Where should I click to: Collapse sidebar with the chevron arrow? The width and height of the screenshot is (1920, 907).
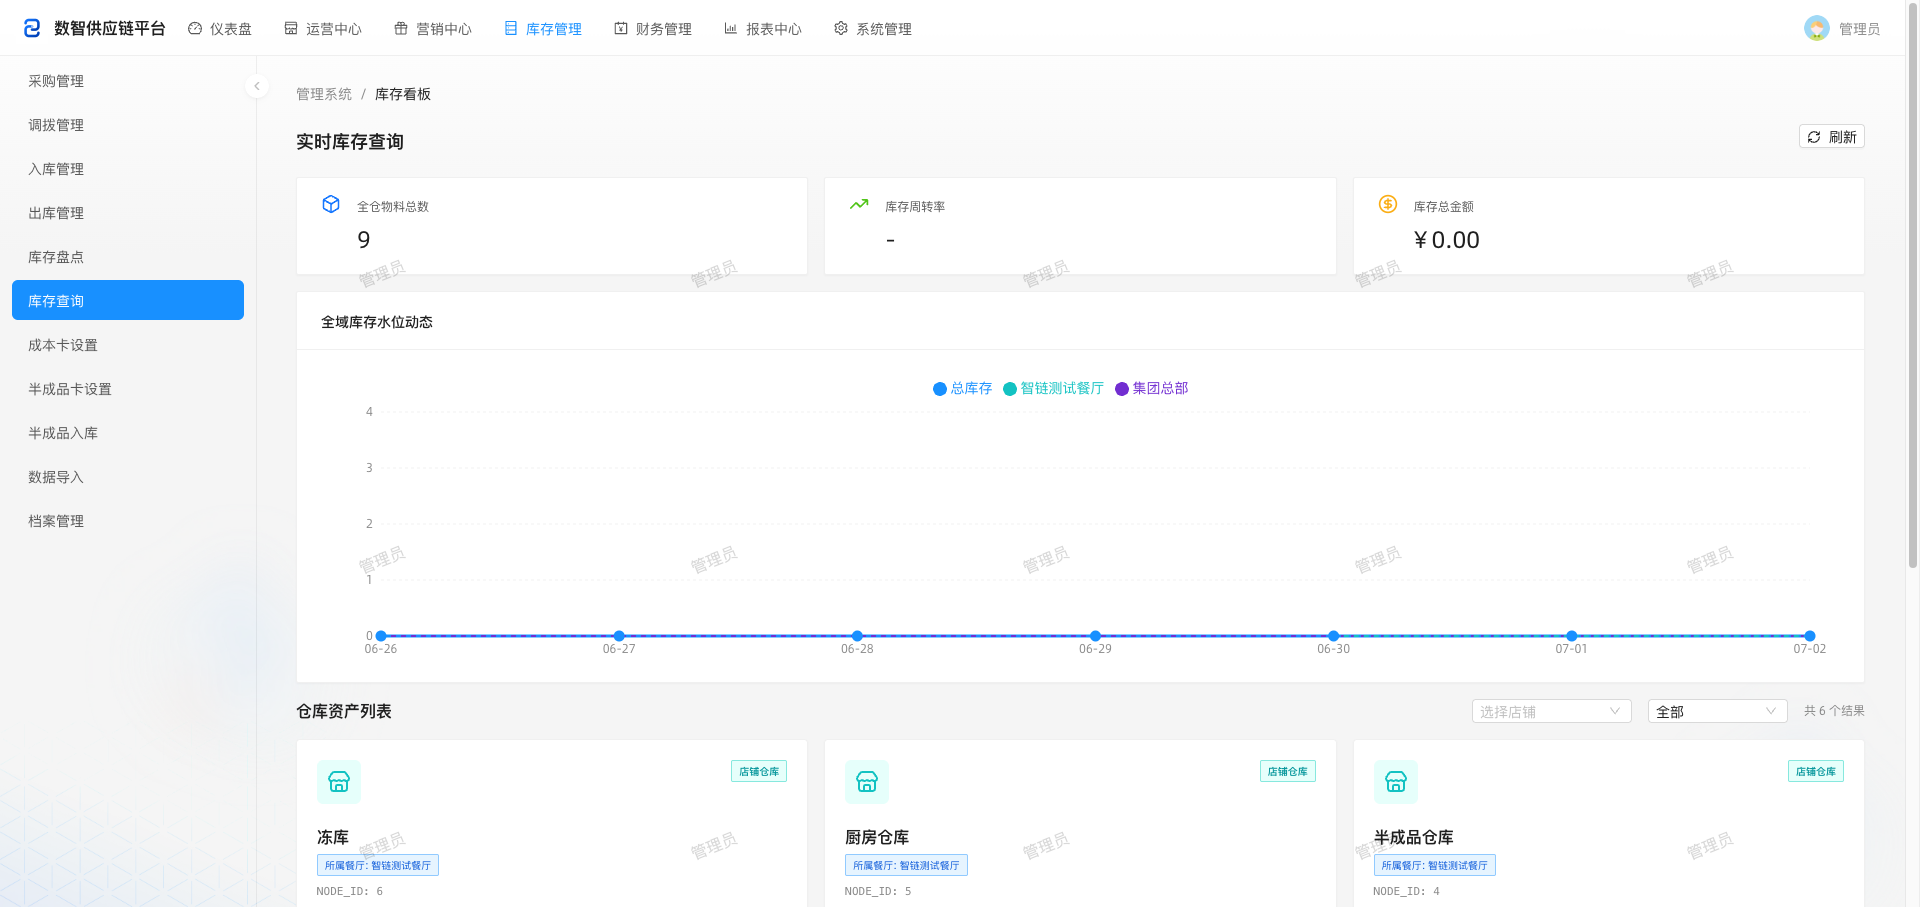tap(257, 86)
